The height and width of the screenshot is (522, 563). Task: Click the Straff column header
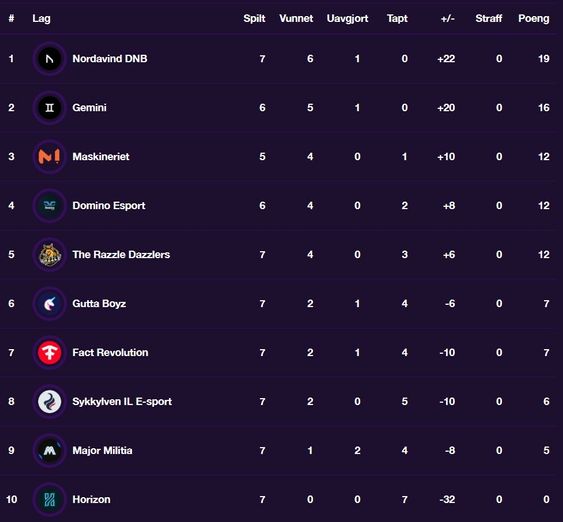click(x=488, y=18)
